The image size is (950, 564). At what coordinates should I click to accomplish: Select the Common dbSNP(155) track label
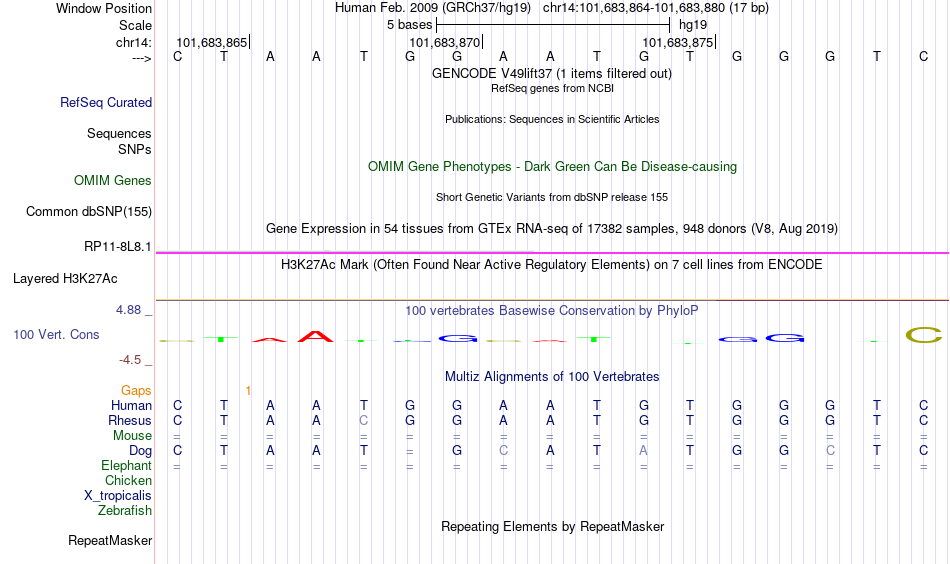[89, 211]
